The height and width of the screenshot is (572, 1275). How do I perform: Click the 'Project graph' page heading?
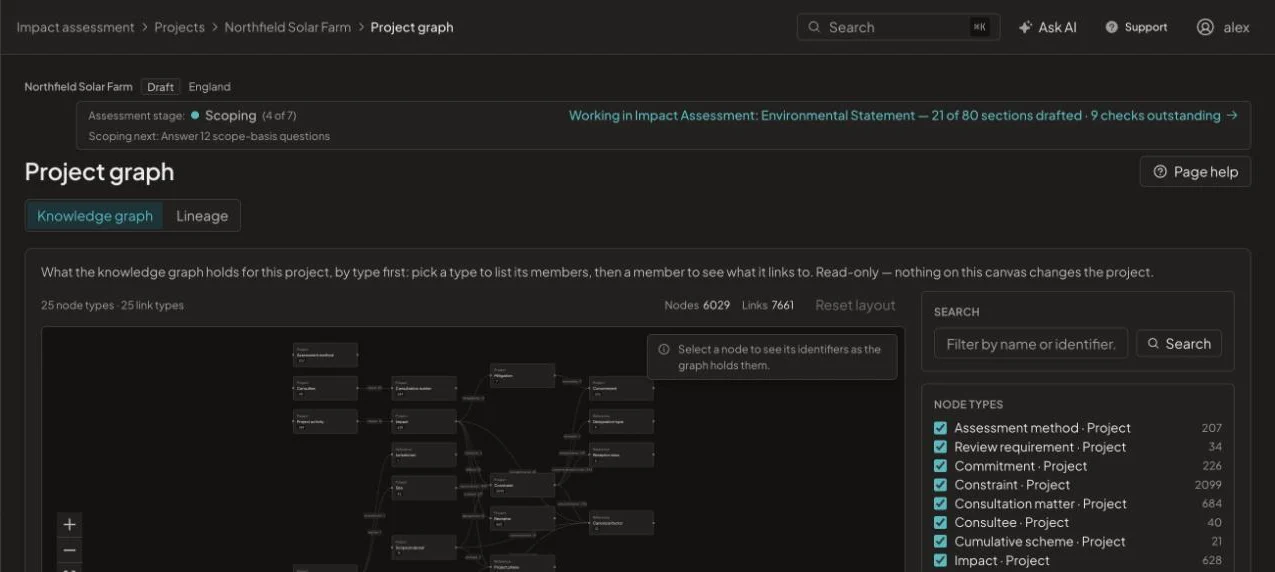[x=99, y=172]
